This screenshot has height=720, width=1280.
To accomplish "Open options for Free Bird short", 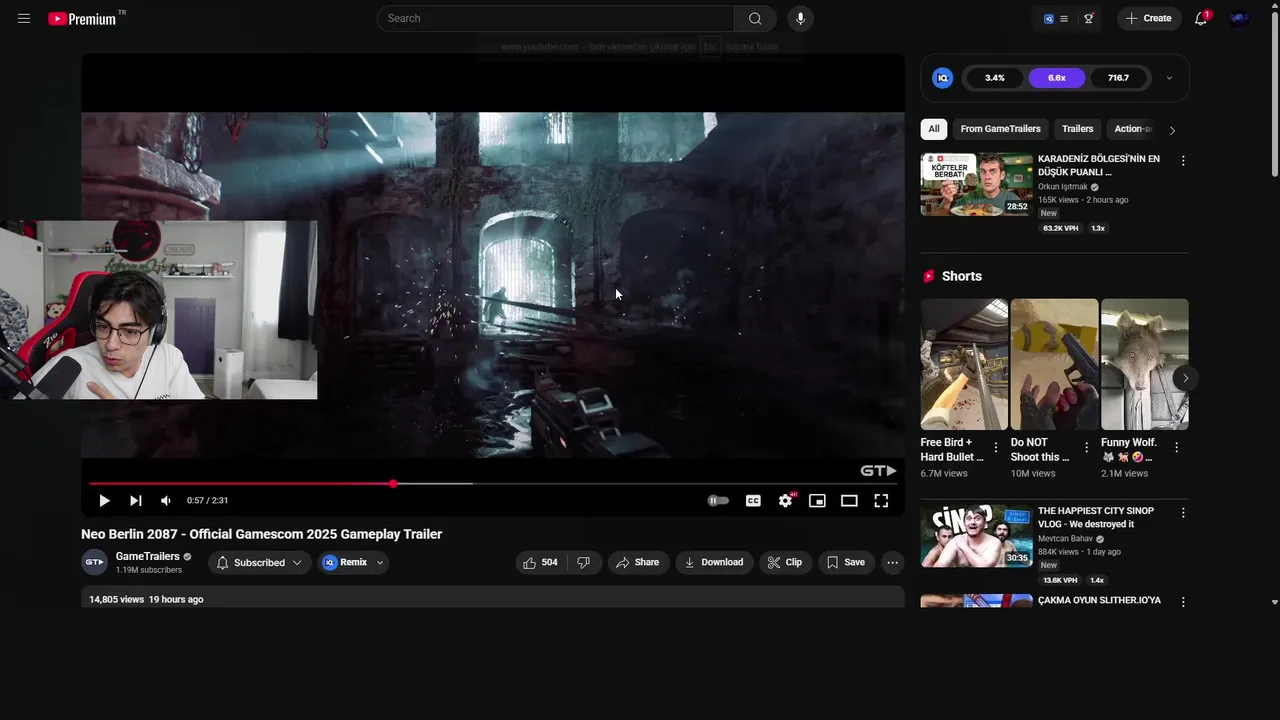I will point(995,448).
